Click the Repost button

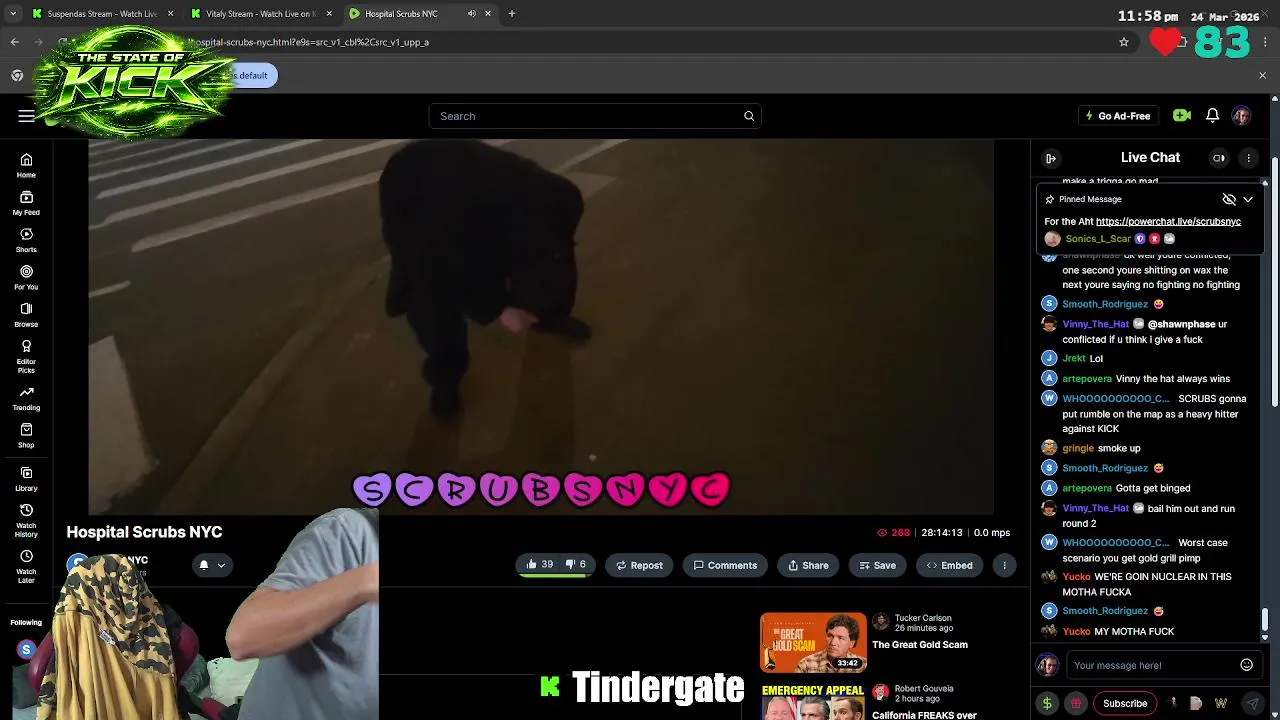click(x=639, y=565)
